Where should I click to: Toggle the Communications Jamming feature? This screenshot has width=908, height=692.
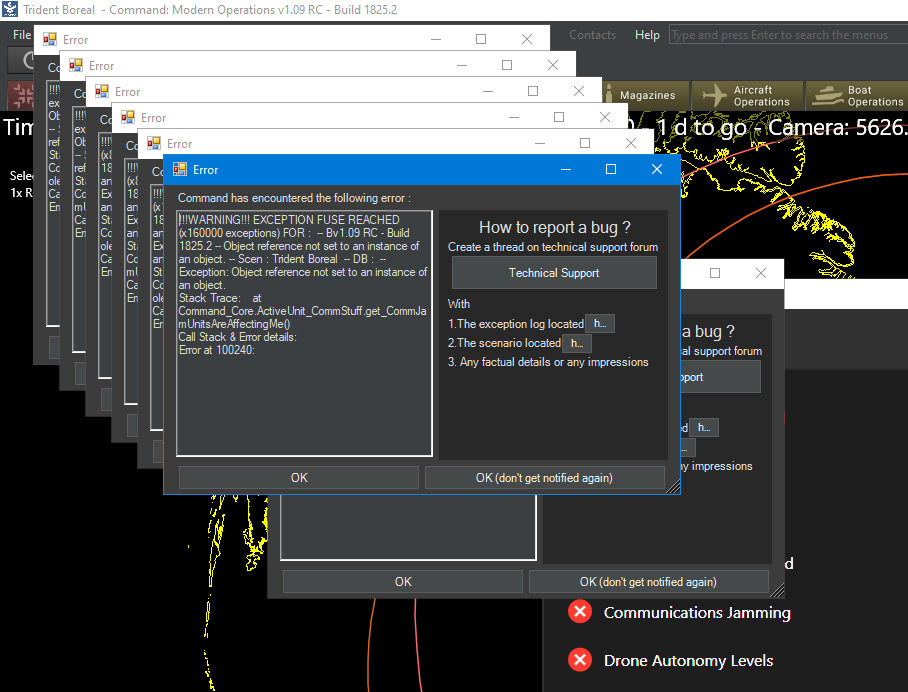click(x=580, y=612)
